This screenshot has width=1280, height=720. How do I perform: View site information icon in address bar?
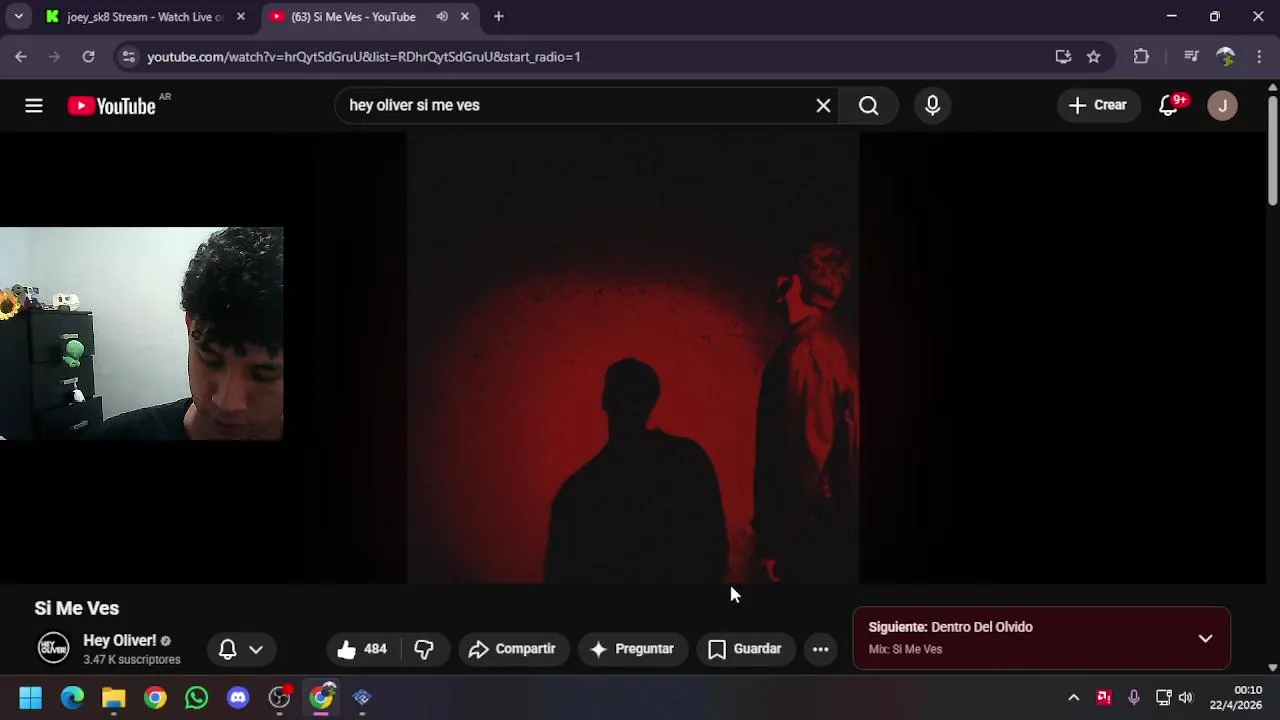click(128, 57)
